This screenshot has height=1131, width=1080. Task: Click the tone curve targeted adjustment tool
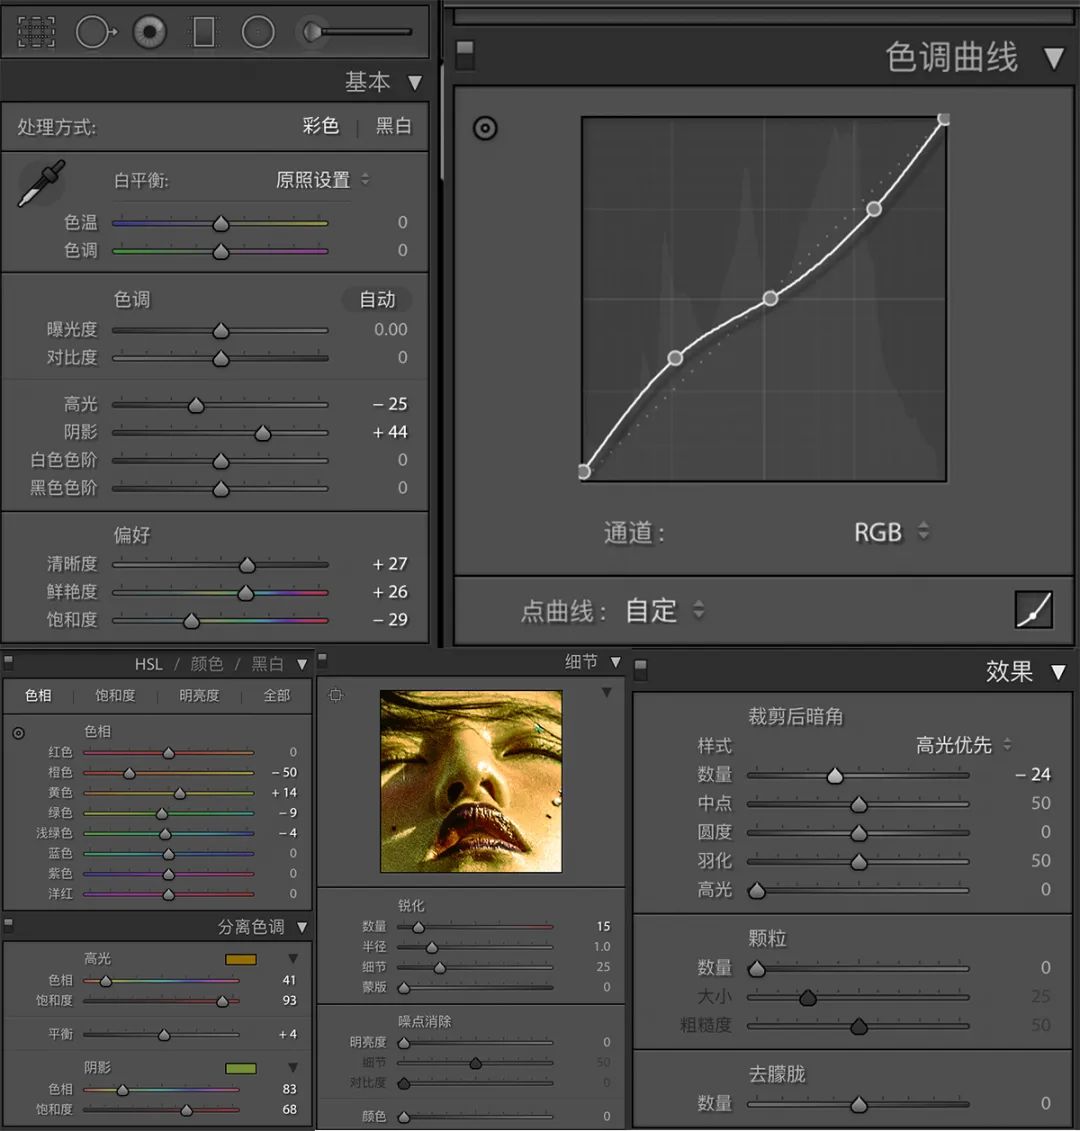[x=485, y=128]
